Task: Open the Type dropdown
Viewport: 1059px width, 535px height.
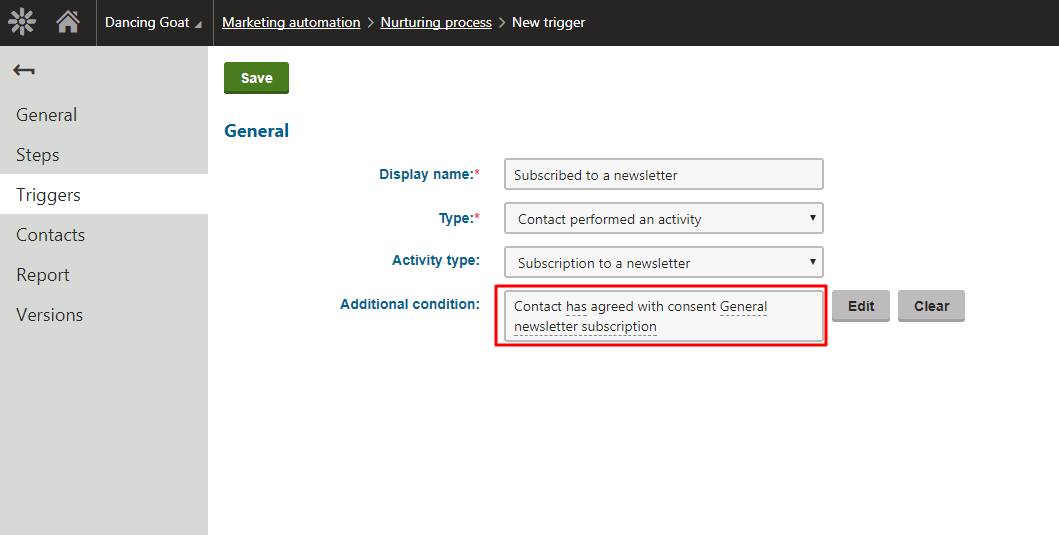Action: [664, 218]
